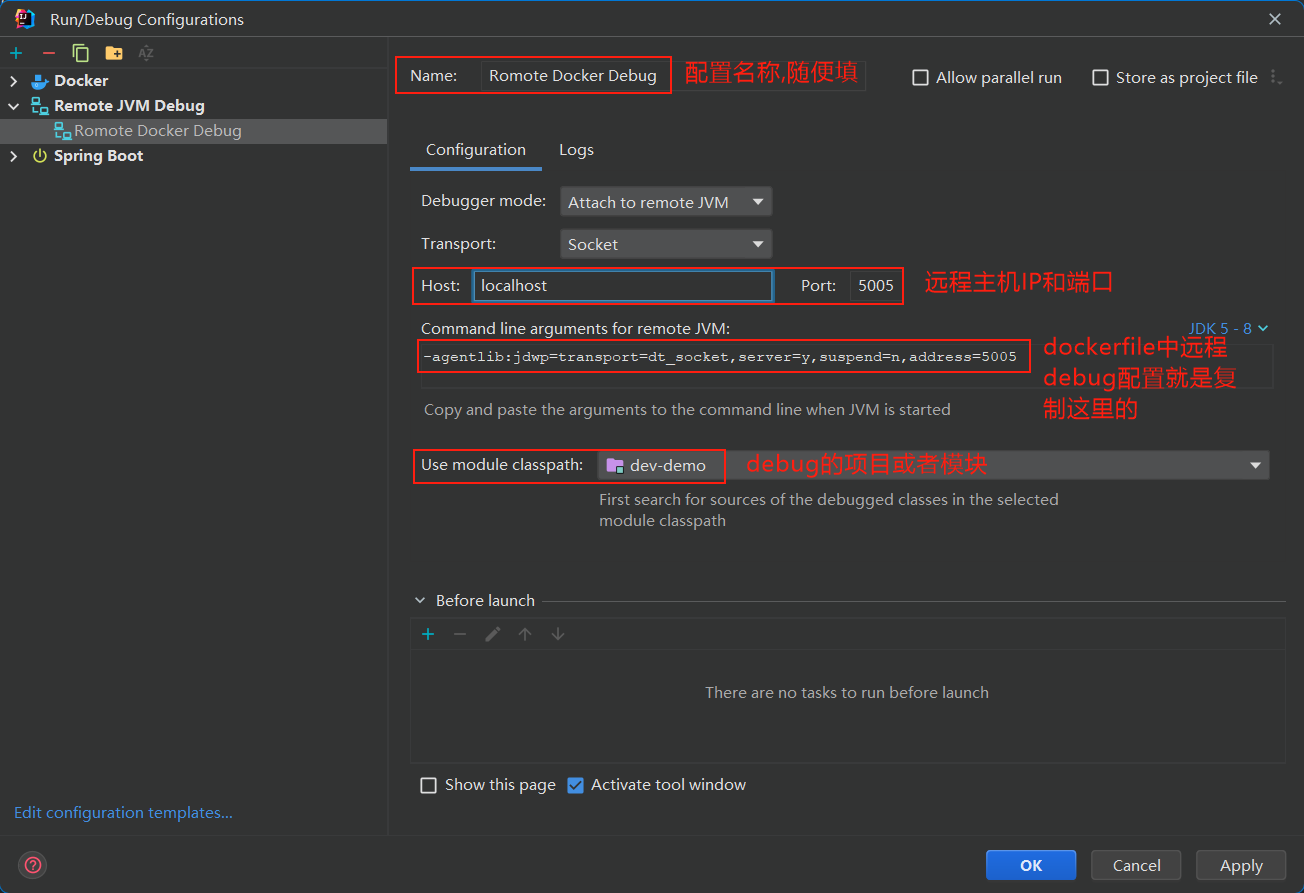The height and width of the screenshot is (893, 1304).
Task: Click the command line arguments text field
Action: pyautogui.click(x=846, y=365)
